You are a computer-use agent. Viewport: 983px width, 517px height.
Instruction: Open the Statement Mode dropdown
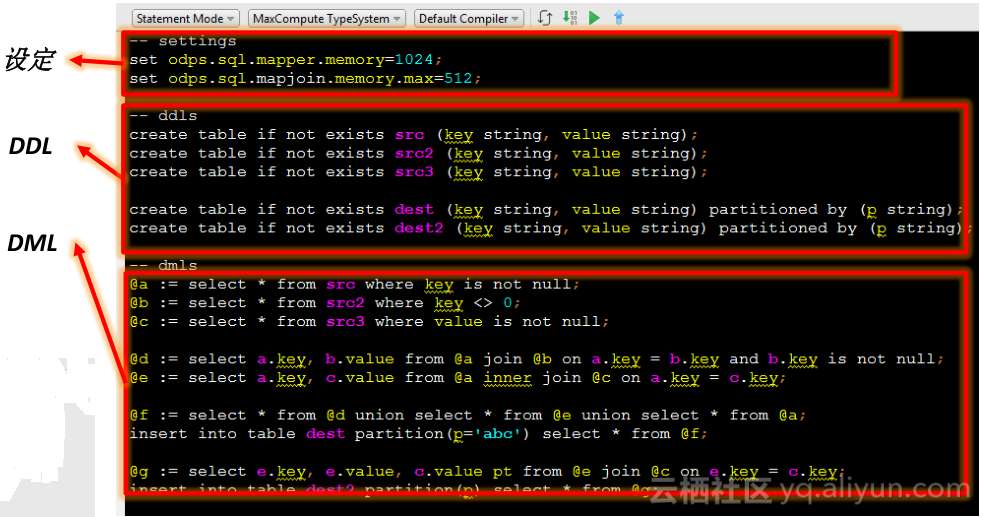coord(185,19)
